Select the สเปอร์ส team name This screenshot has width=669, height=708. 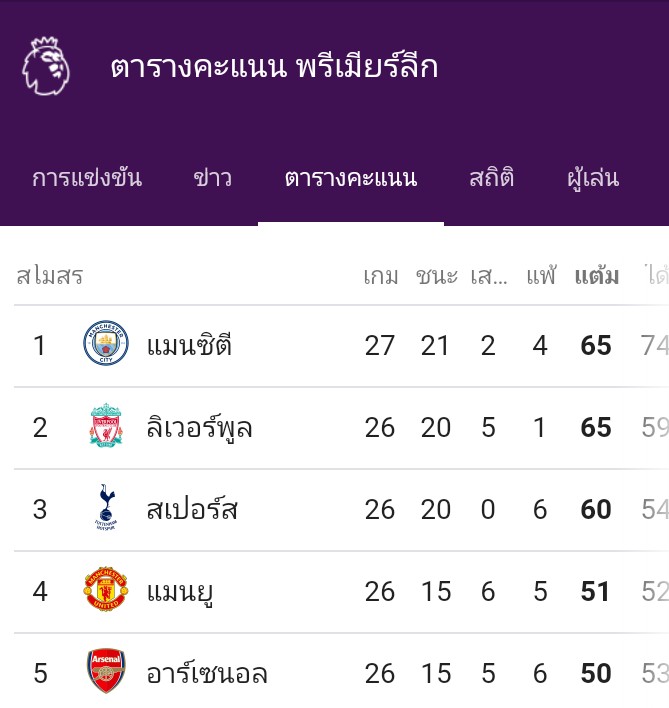(x=192, y=508)
